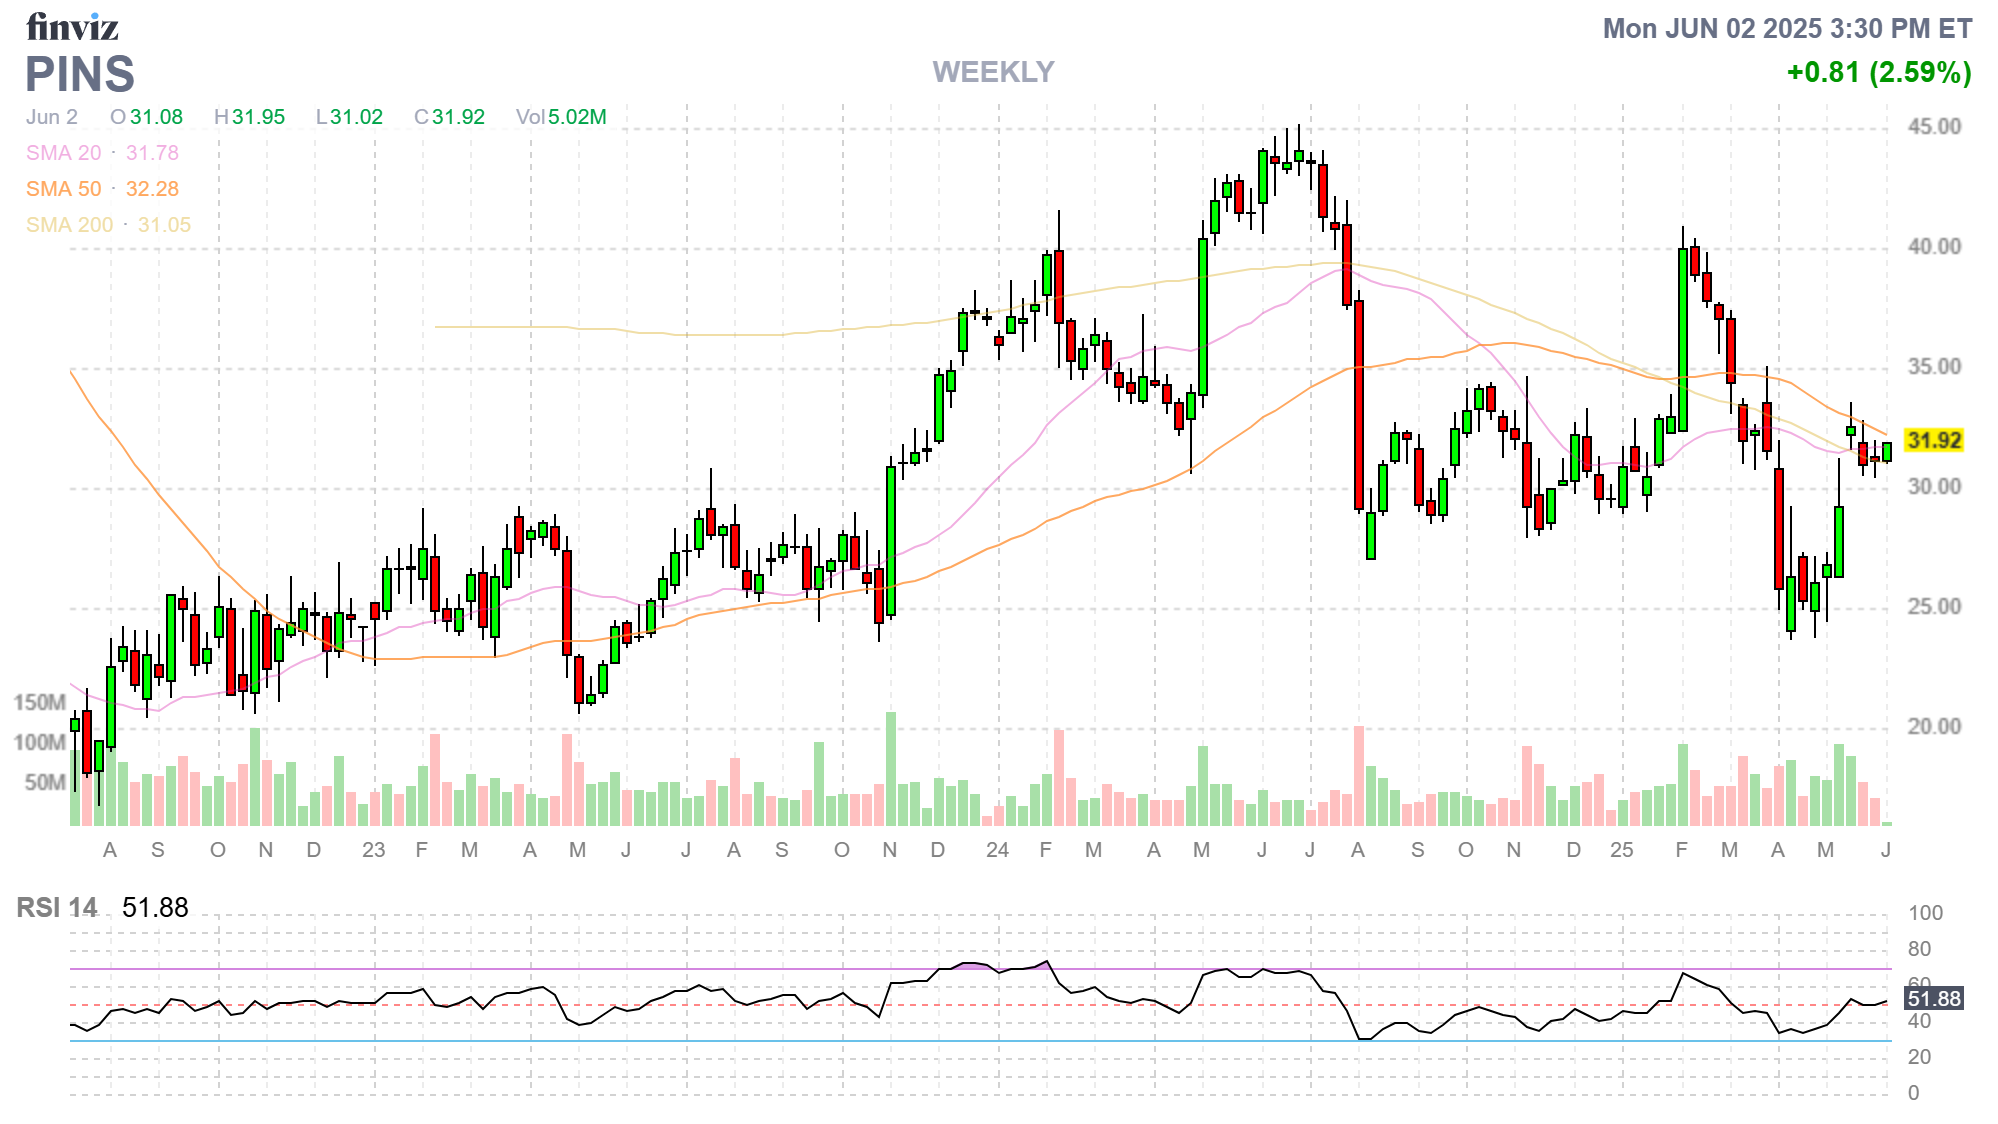Click the SMA 20 legend label
The width and height of the screenshot is (1998, 1124).
[64, 153]
